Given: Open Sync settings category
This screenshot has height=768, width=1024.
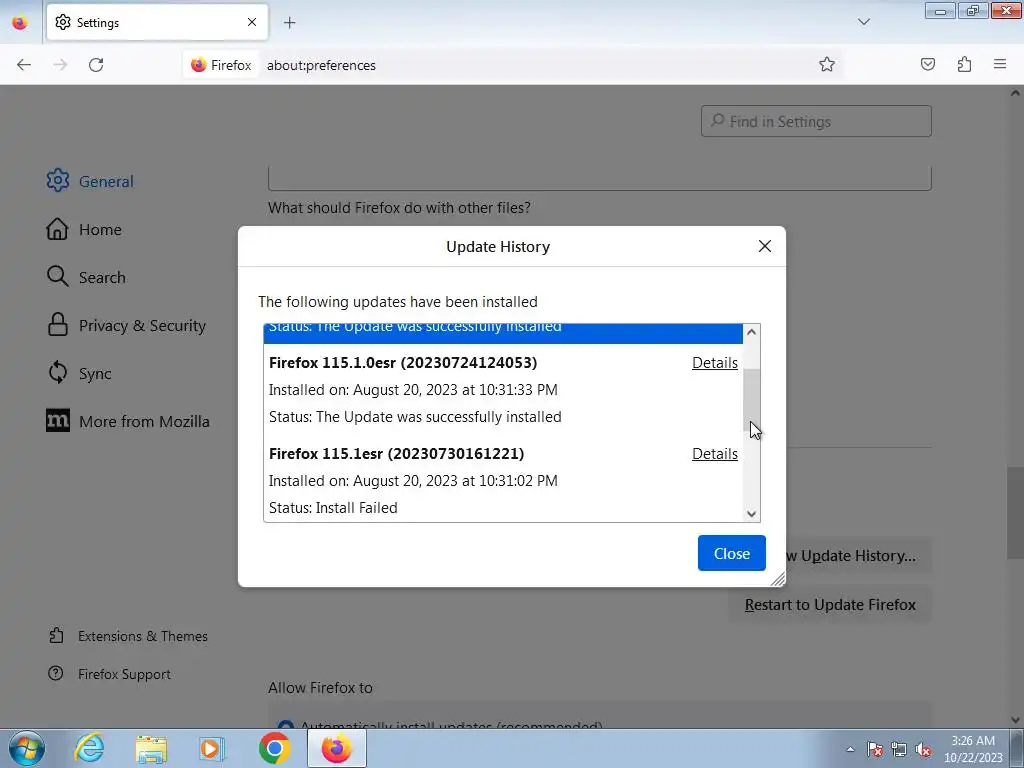Looking at the screenshot, I should click(x=79, y=373).
